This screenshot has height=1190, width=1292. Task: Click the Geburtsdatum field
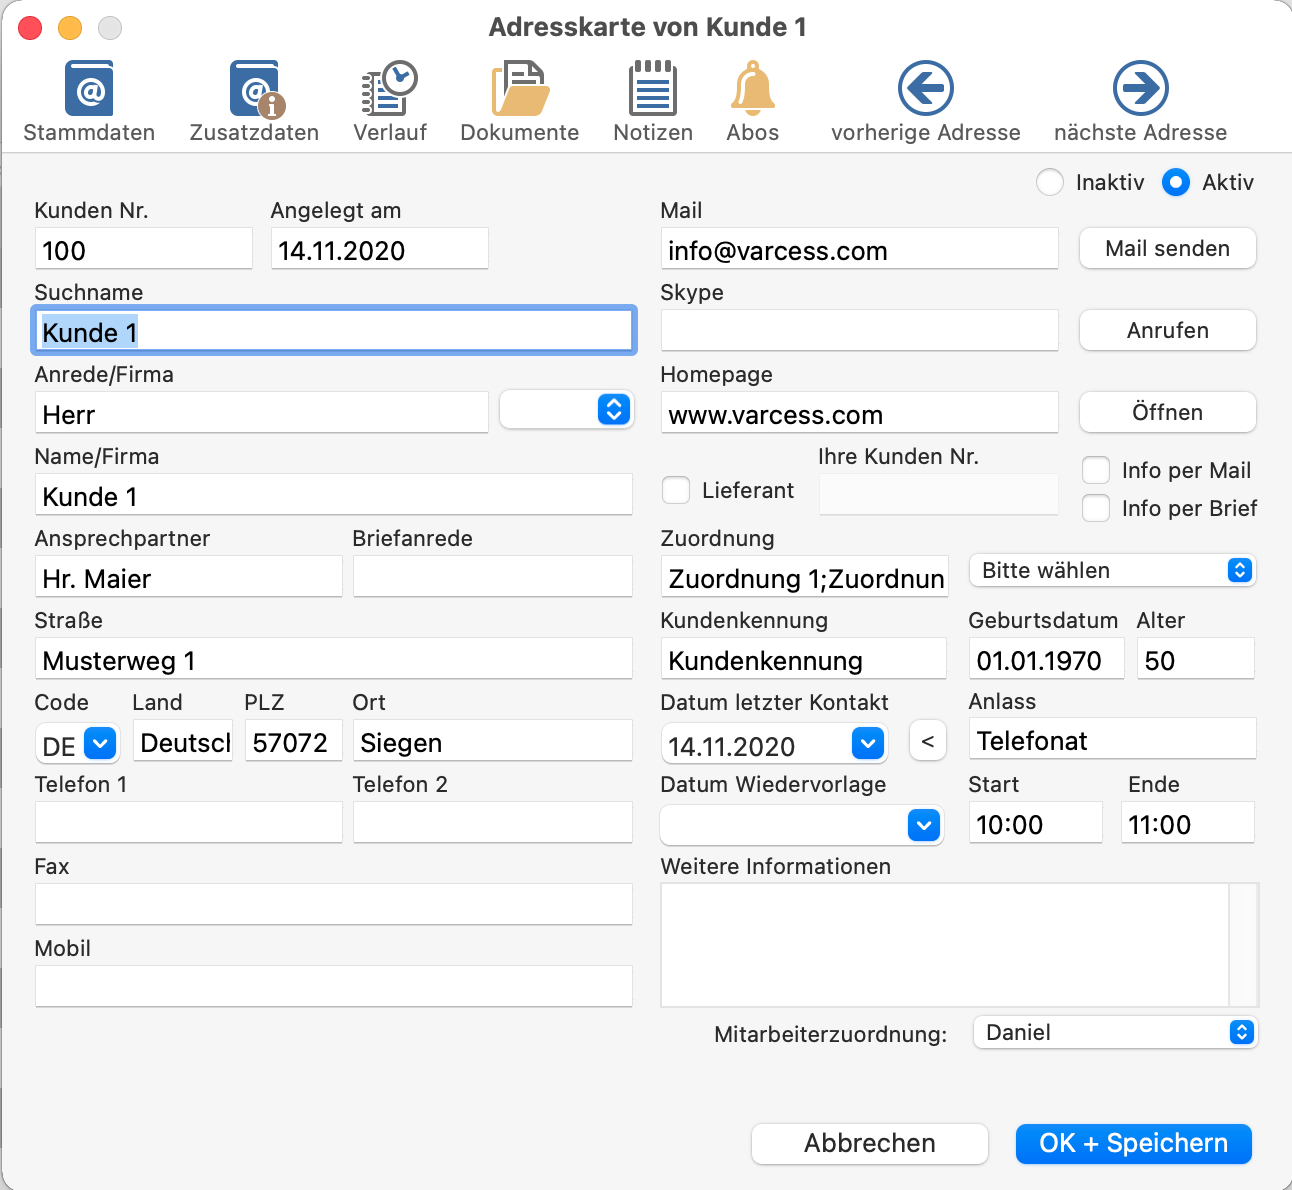(x=1047, y=658)
